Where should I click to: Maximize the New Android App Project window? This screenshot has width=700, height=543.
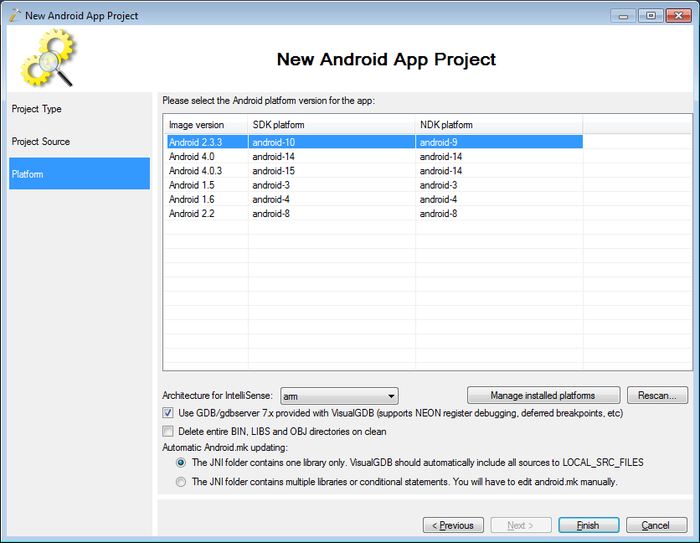pyautogui.click(x=651, y=16)
